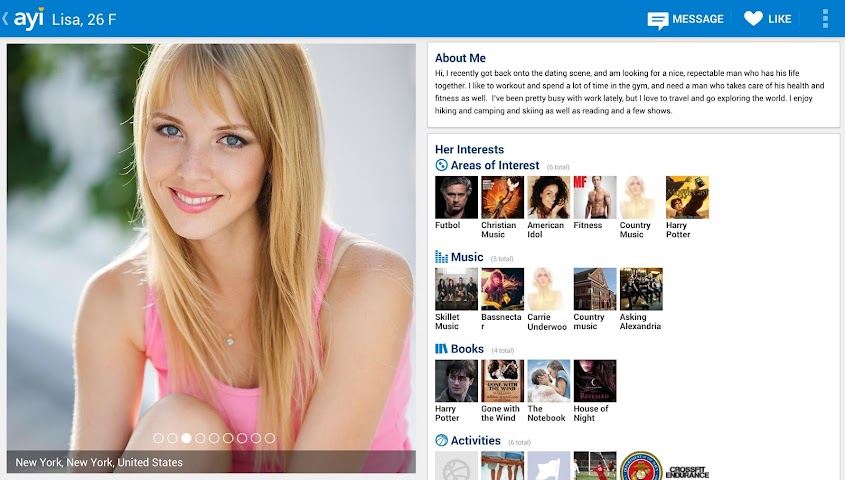845x480 pixels.
Task: Click the Music section equalizer icon
Action: [441, 257]
